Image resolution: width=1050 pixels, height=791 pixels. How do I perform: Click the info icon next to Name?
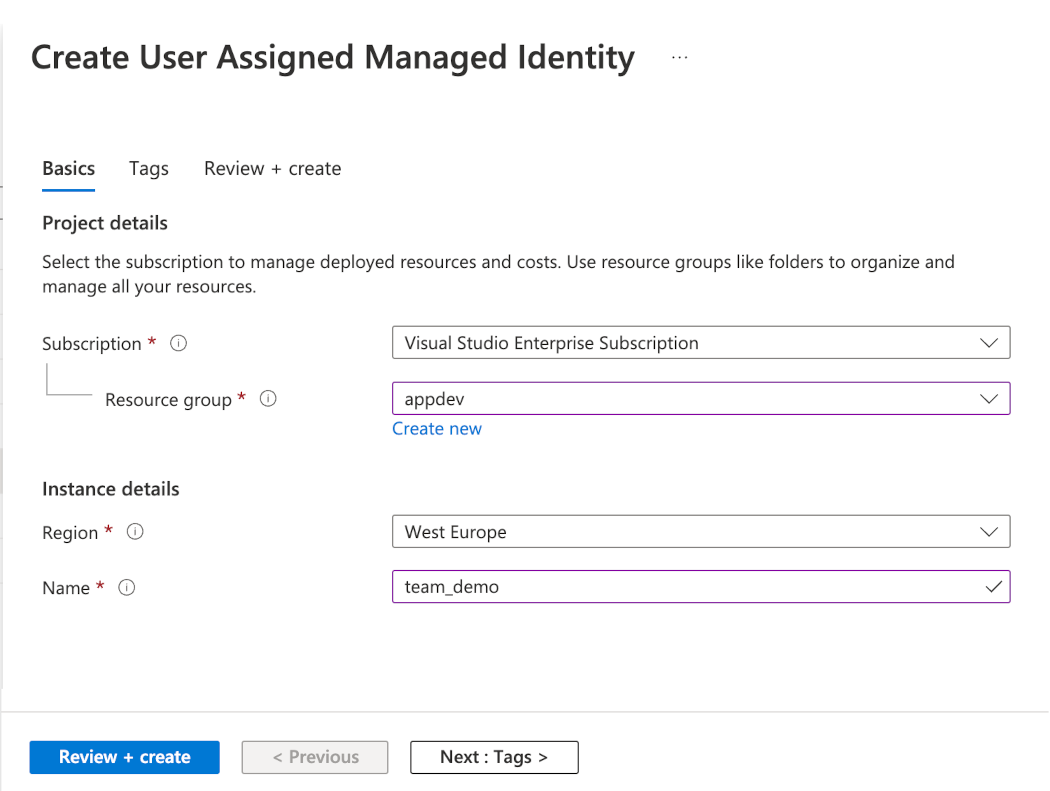pyautogui.click(x=127, y=588)
